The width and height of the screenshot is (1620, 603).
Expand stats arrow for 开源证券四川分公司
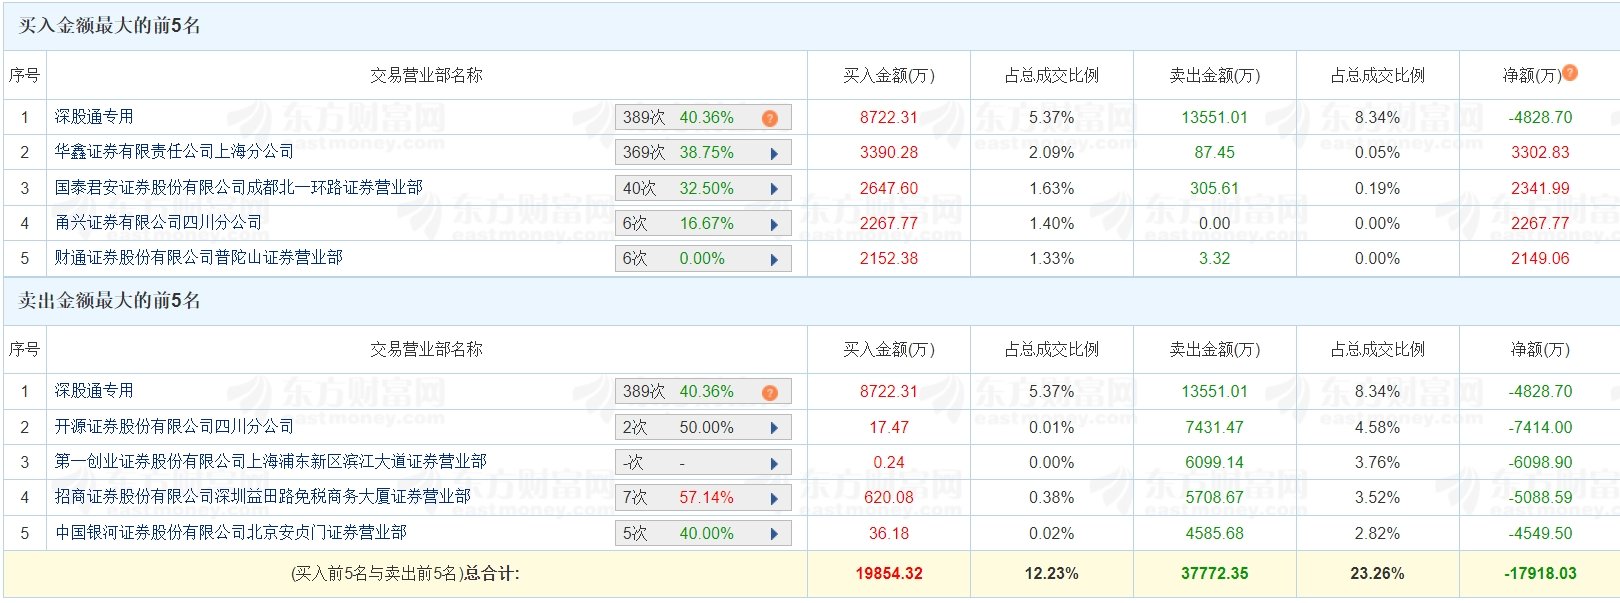774,428
